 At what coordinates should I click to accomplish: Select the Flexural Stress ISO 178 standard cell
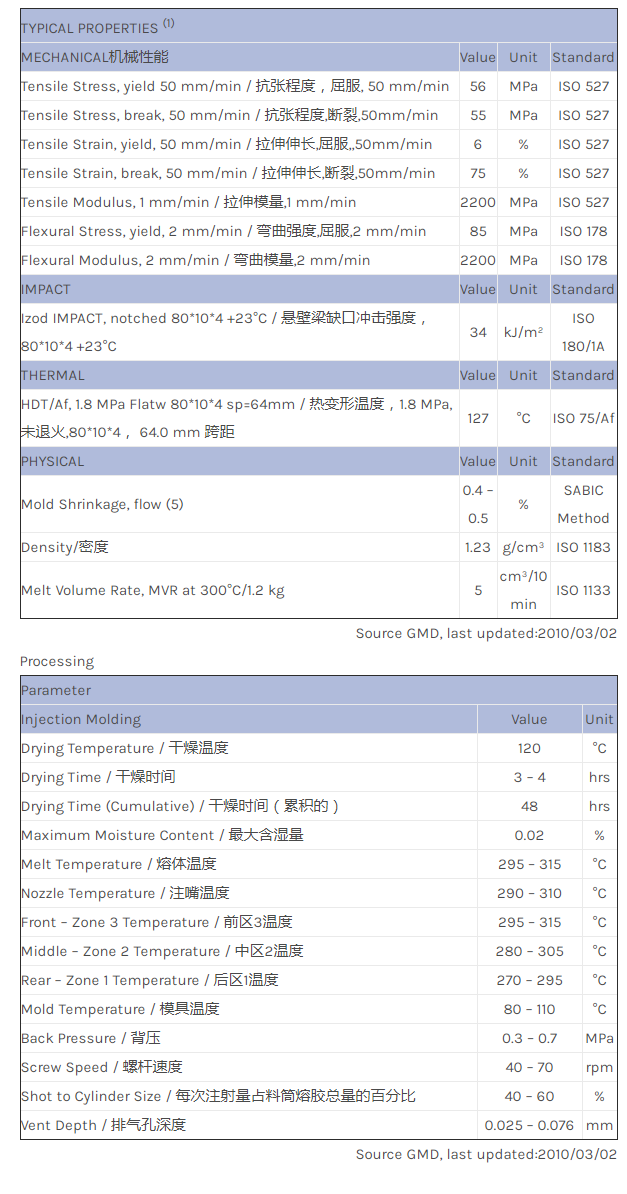[x=584, y=231]
